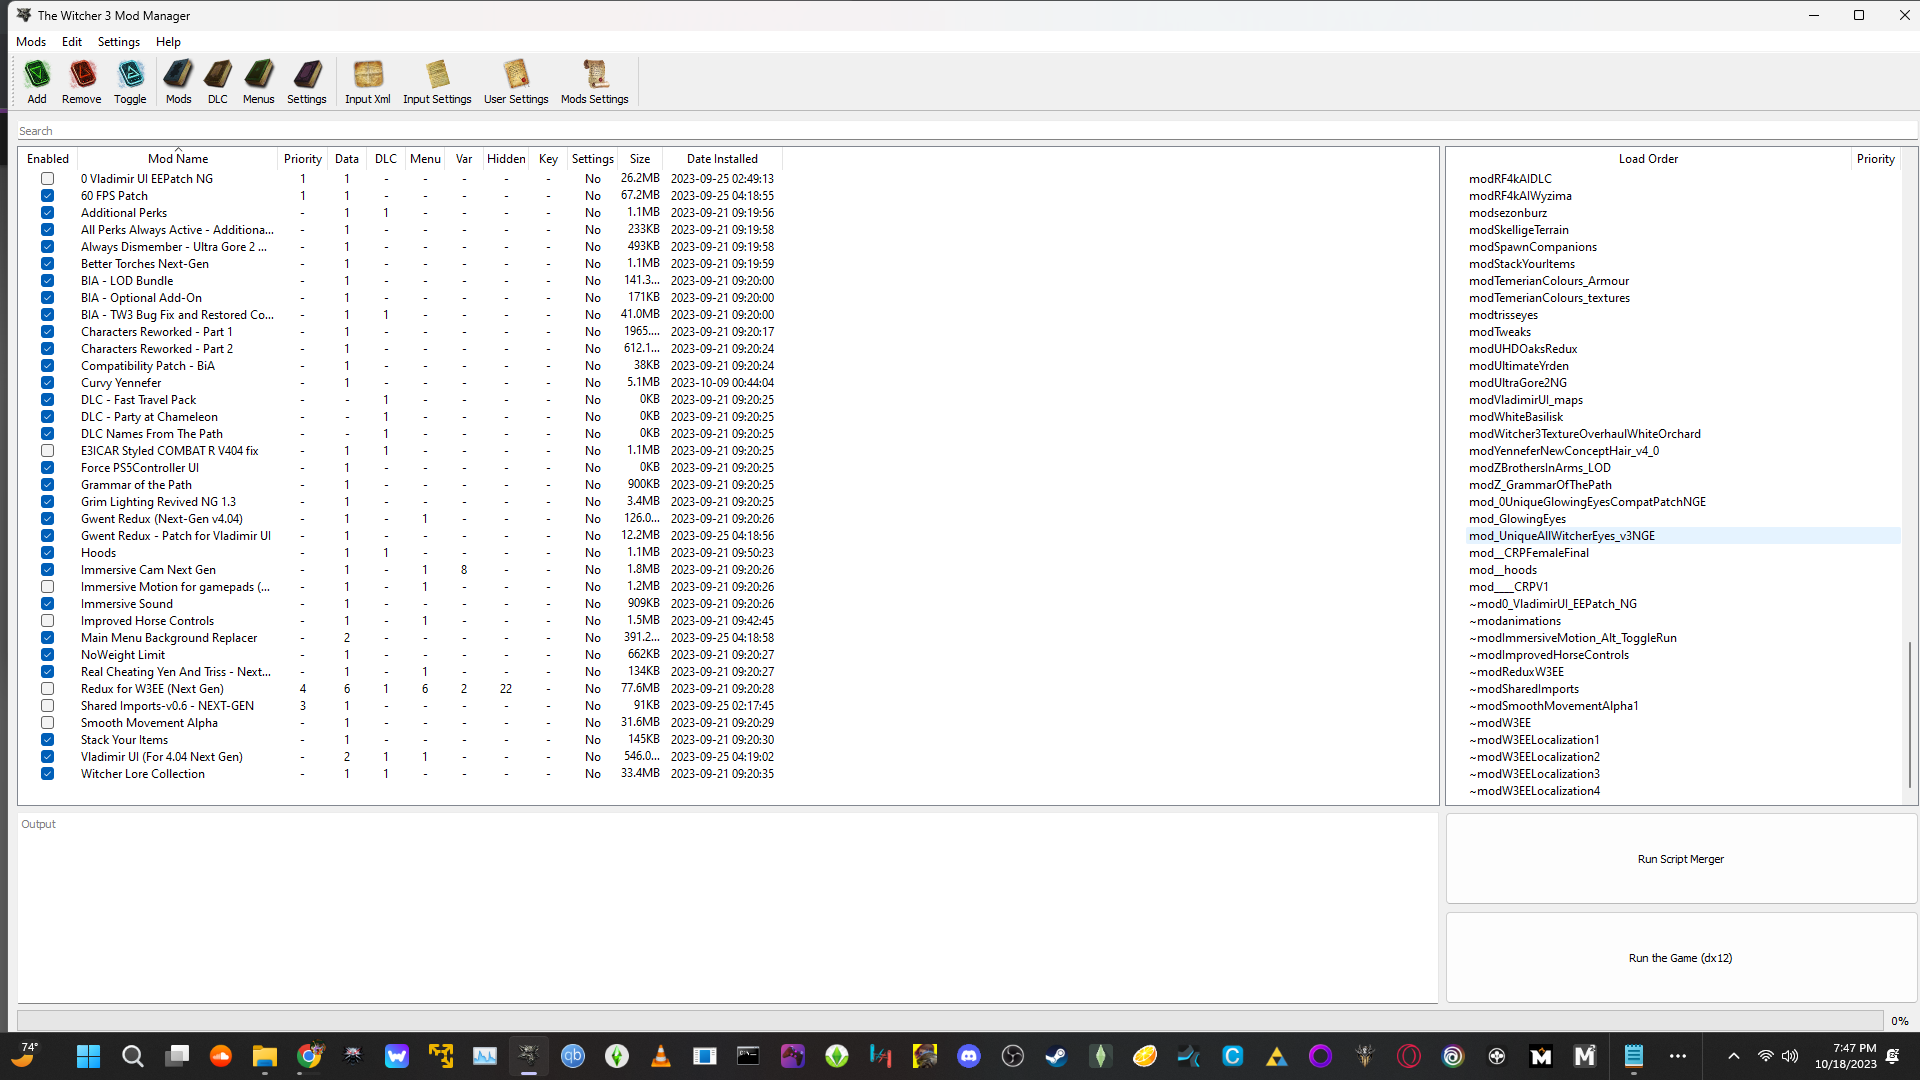The height and width of the screenshot is (1080, 1920).
Task: Enable E3ICAR Styled COMBAT R V404 fix
Action: [47, 451]
